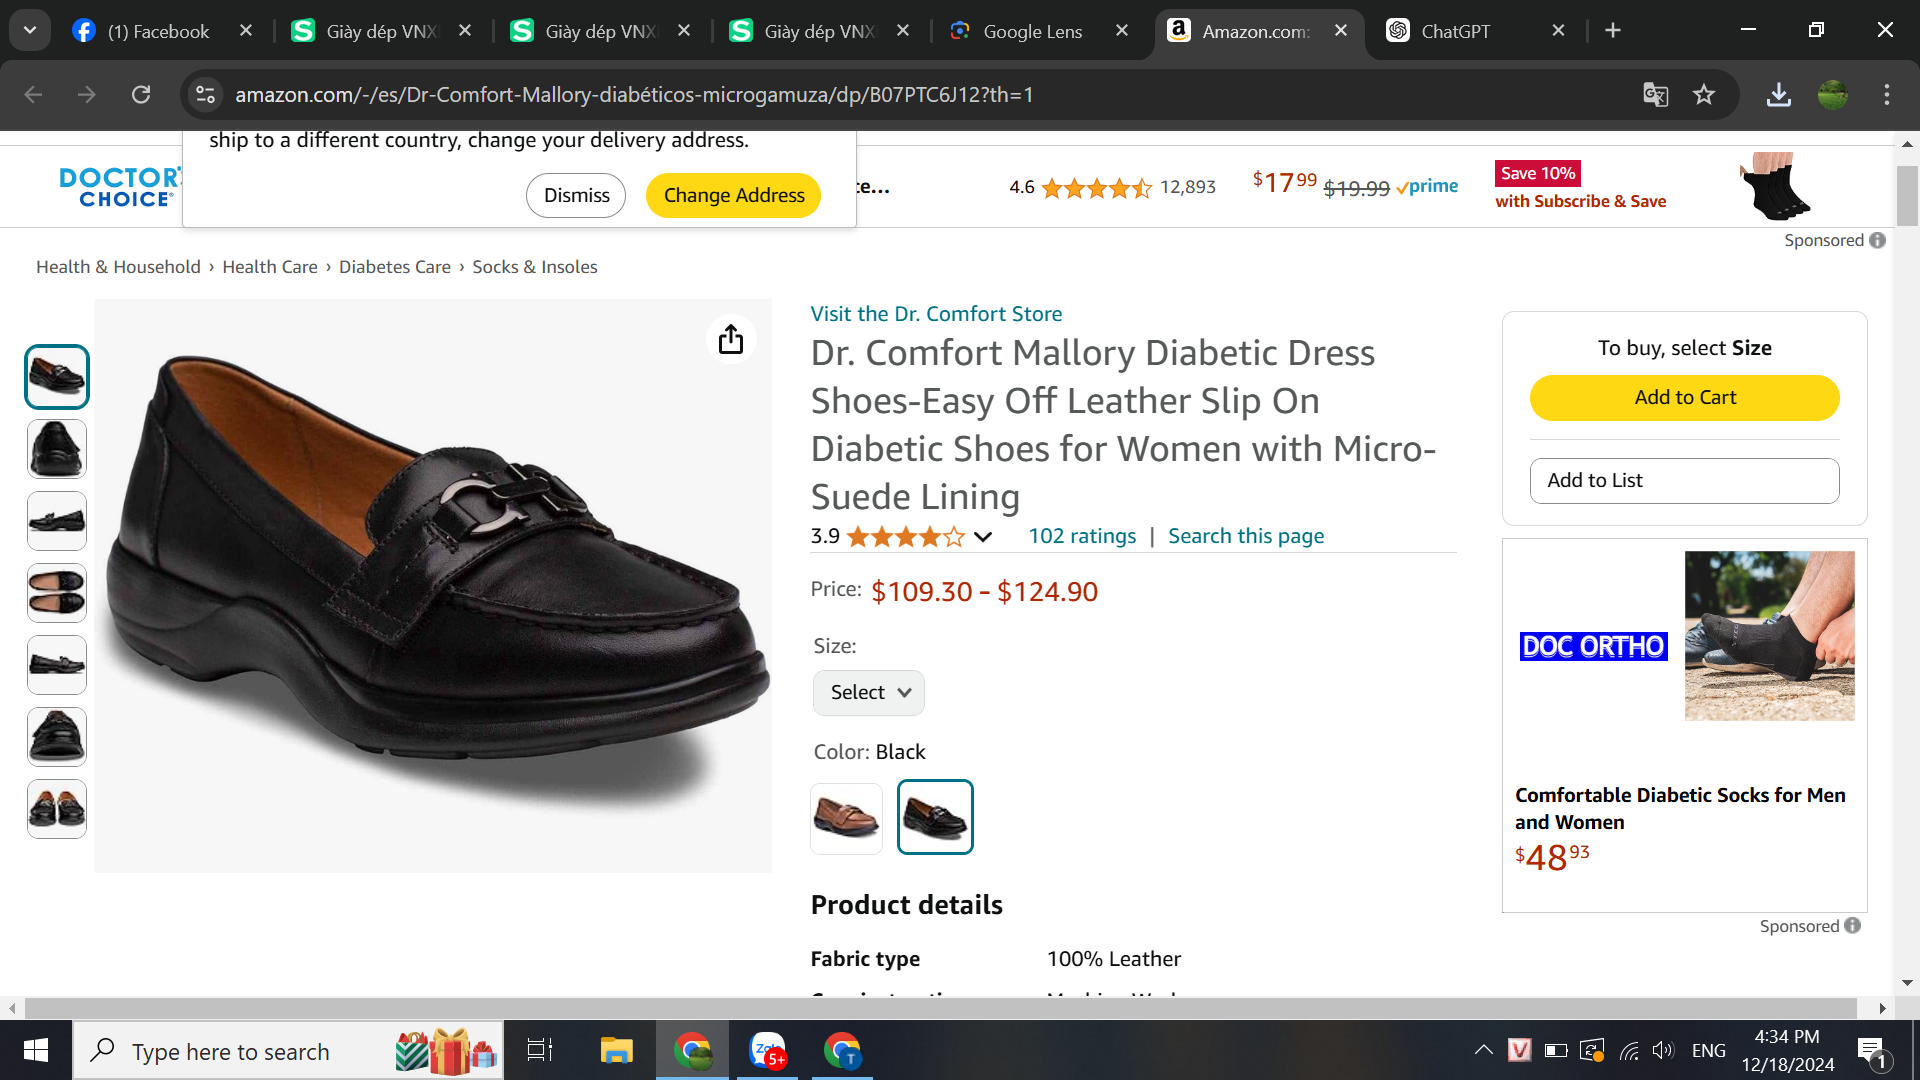This screenshot has height=1080, width=1920.
Task: Select the brown color shoe swatch
Action: pos(846,818)
